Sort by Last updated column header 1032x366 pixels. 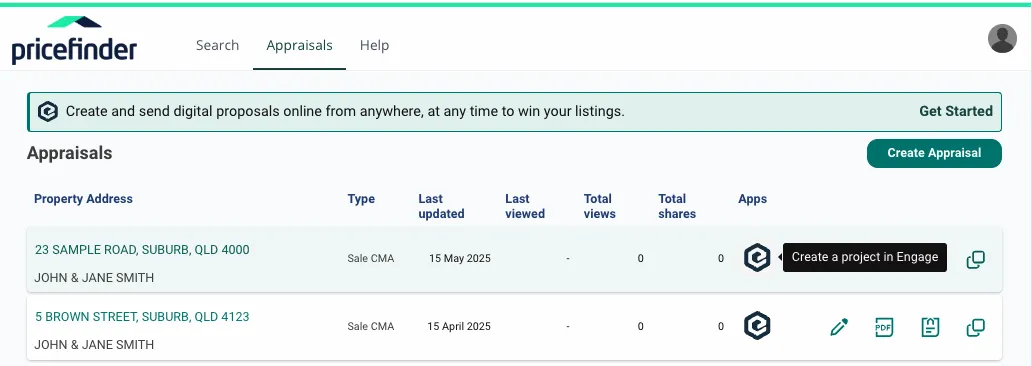click(442, 206)
